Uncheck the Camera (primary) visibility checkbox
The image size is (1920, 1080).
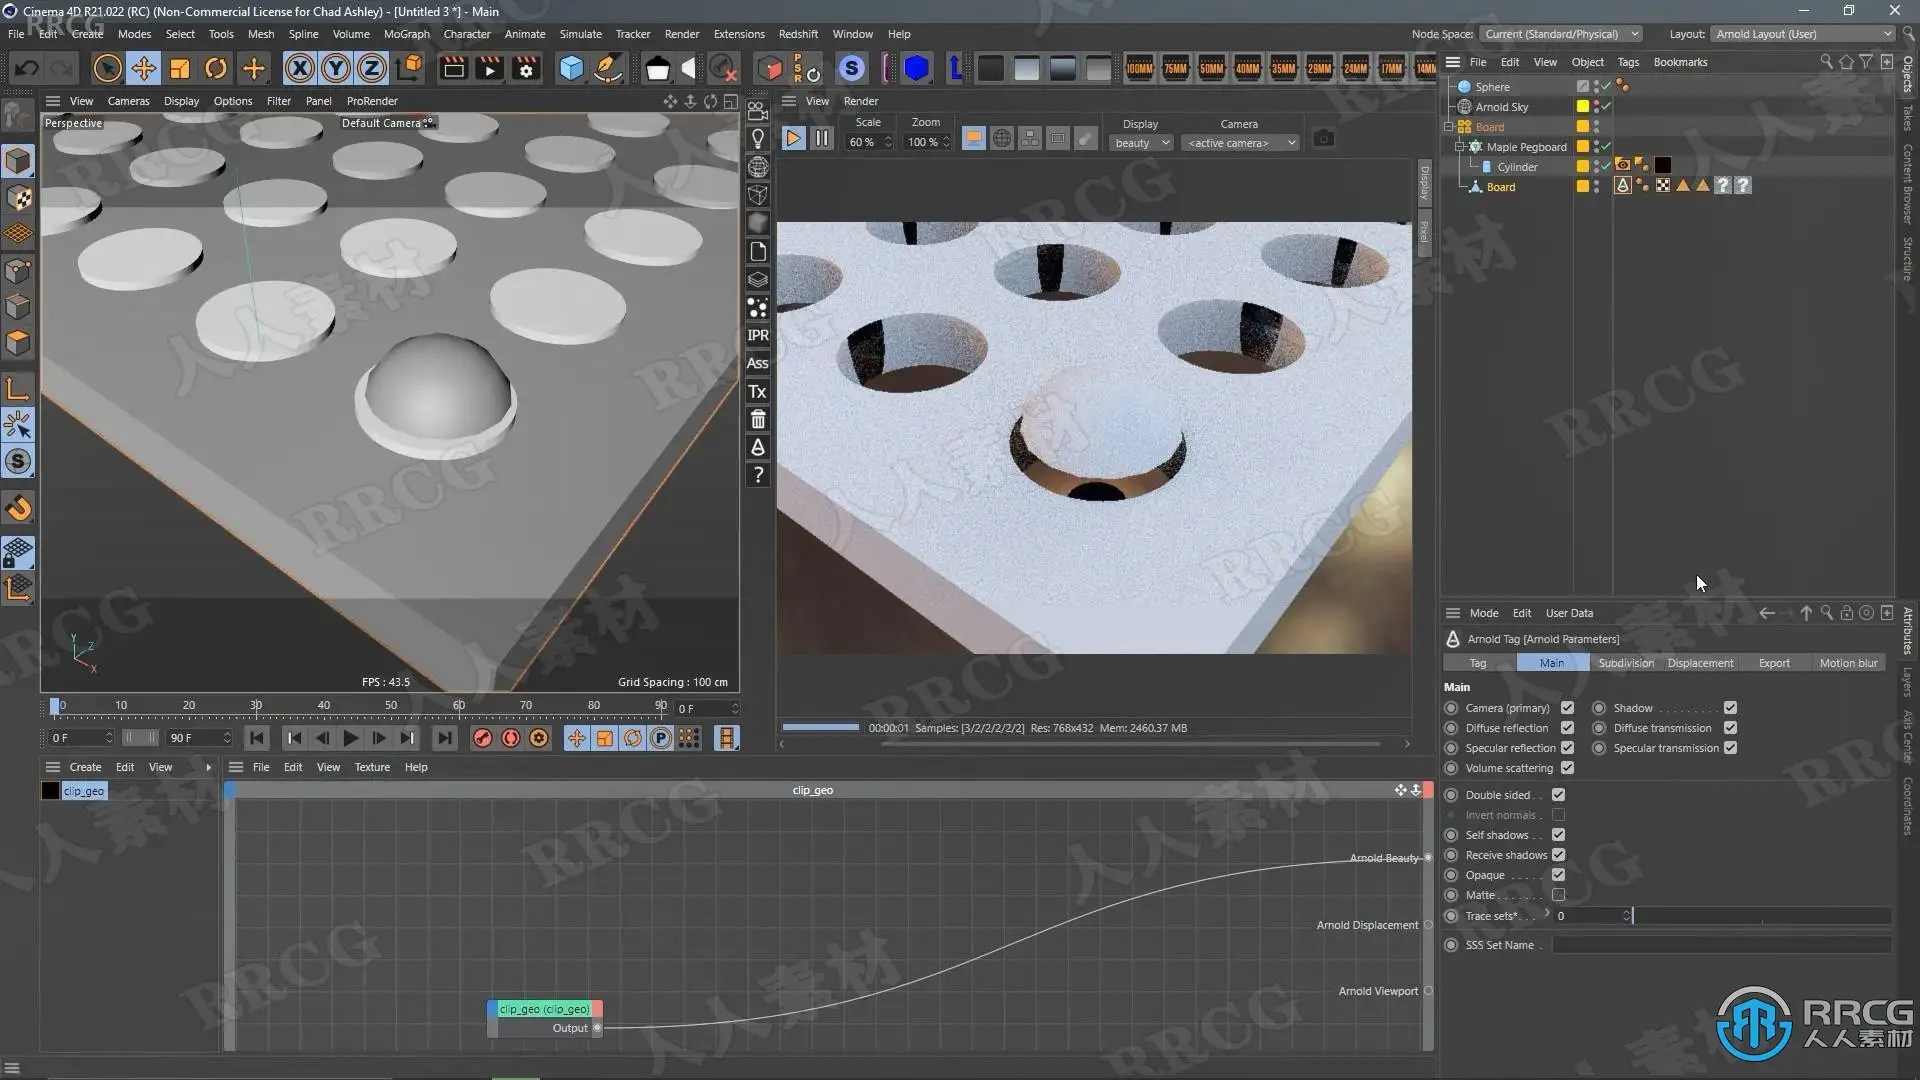1567,708
